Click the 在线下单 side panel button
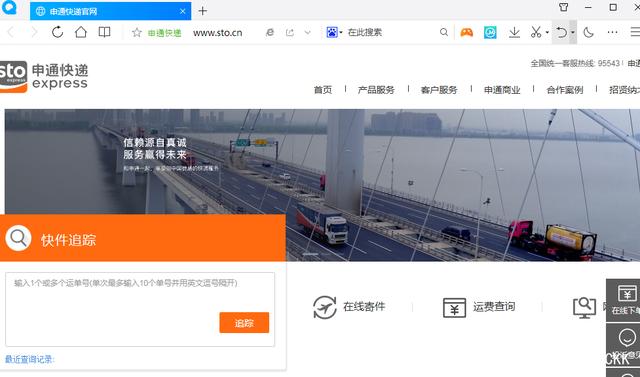This screenshot has width=640, height=377. [x=623, y=300]
